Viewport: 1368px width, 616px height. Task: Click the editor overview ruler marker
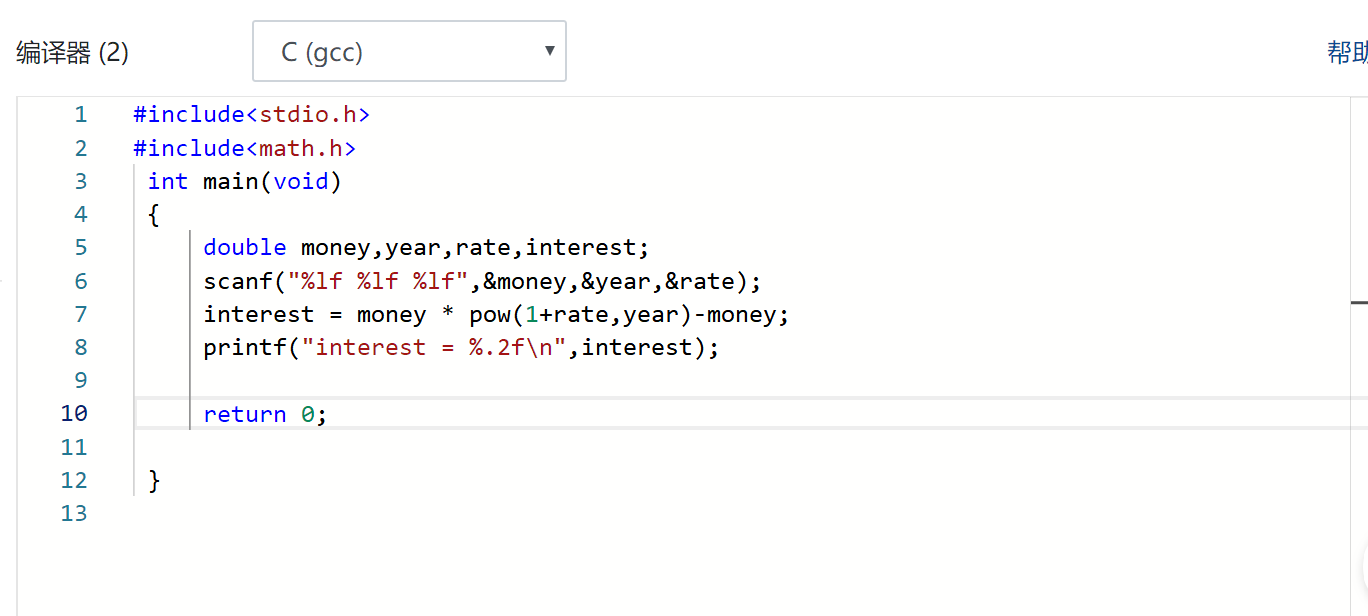1359,300
